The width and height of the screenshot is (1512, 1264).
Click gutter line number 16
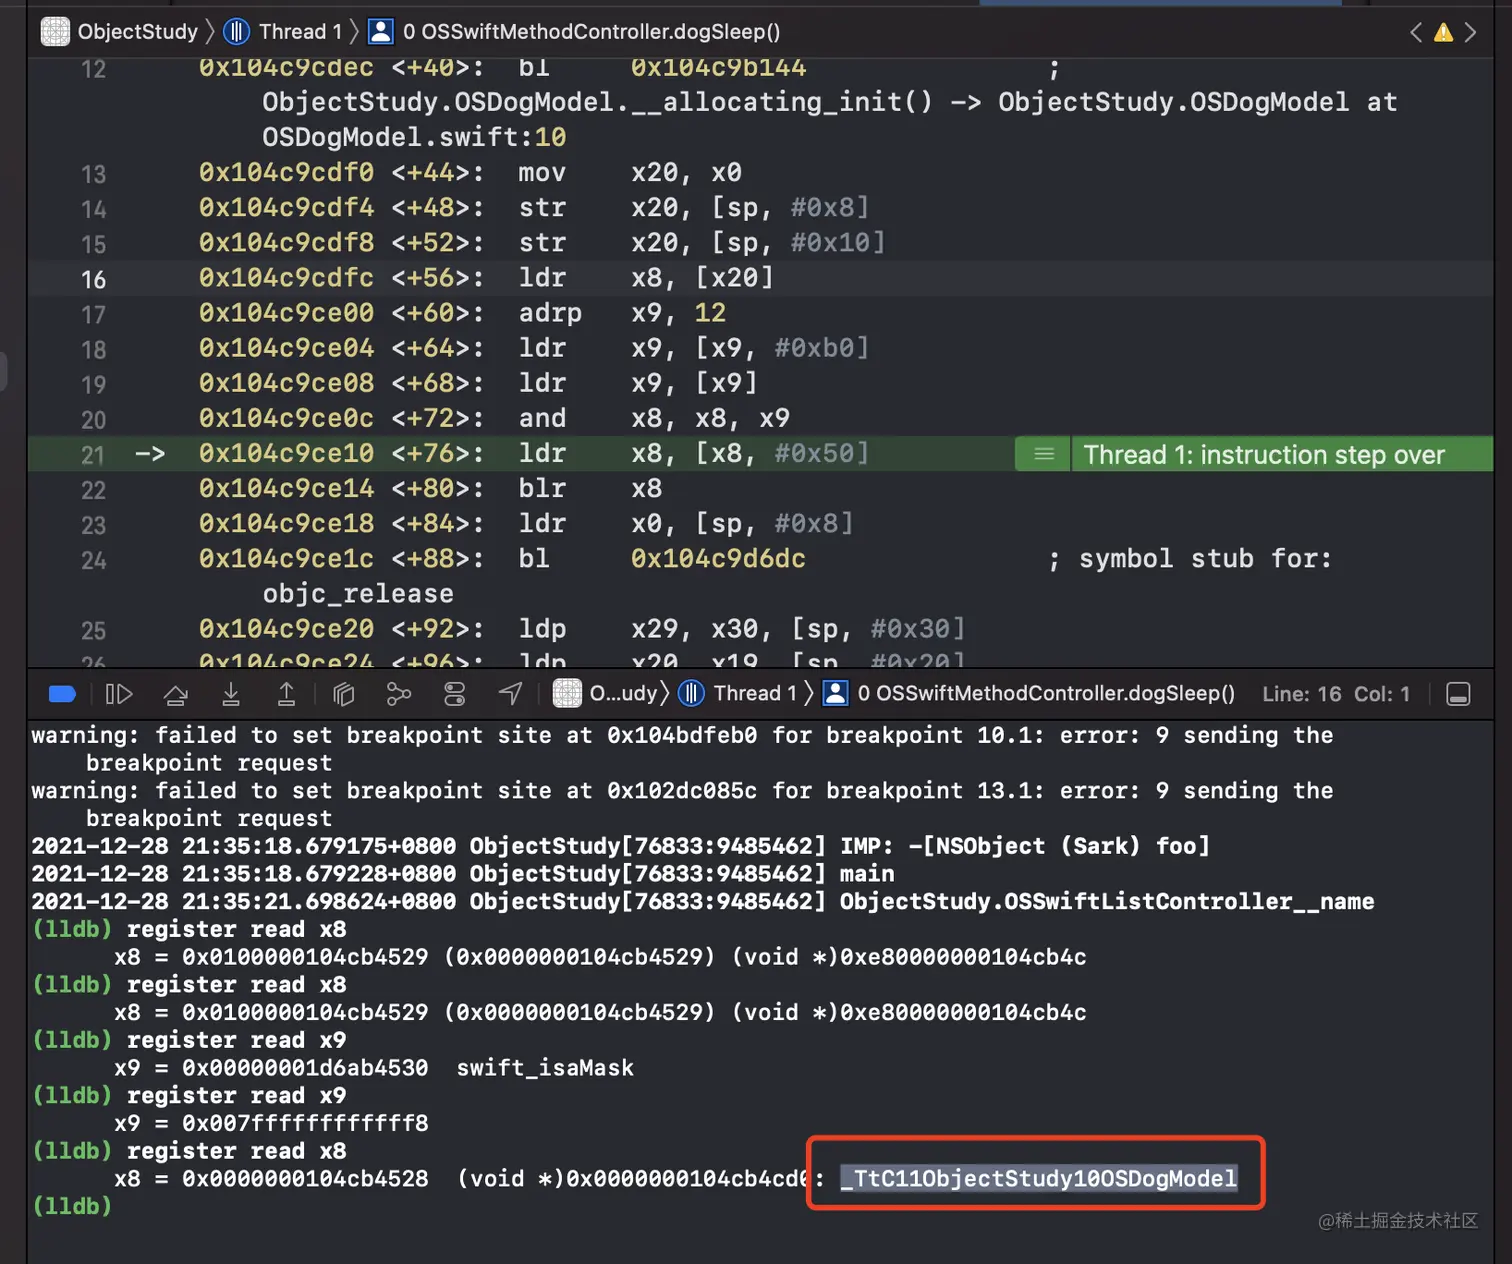coord(93,279)
